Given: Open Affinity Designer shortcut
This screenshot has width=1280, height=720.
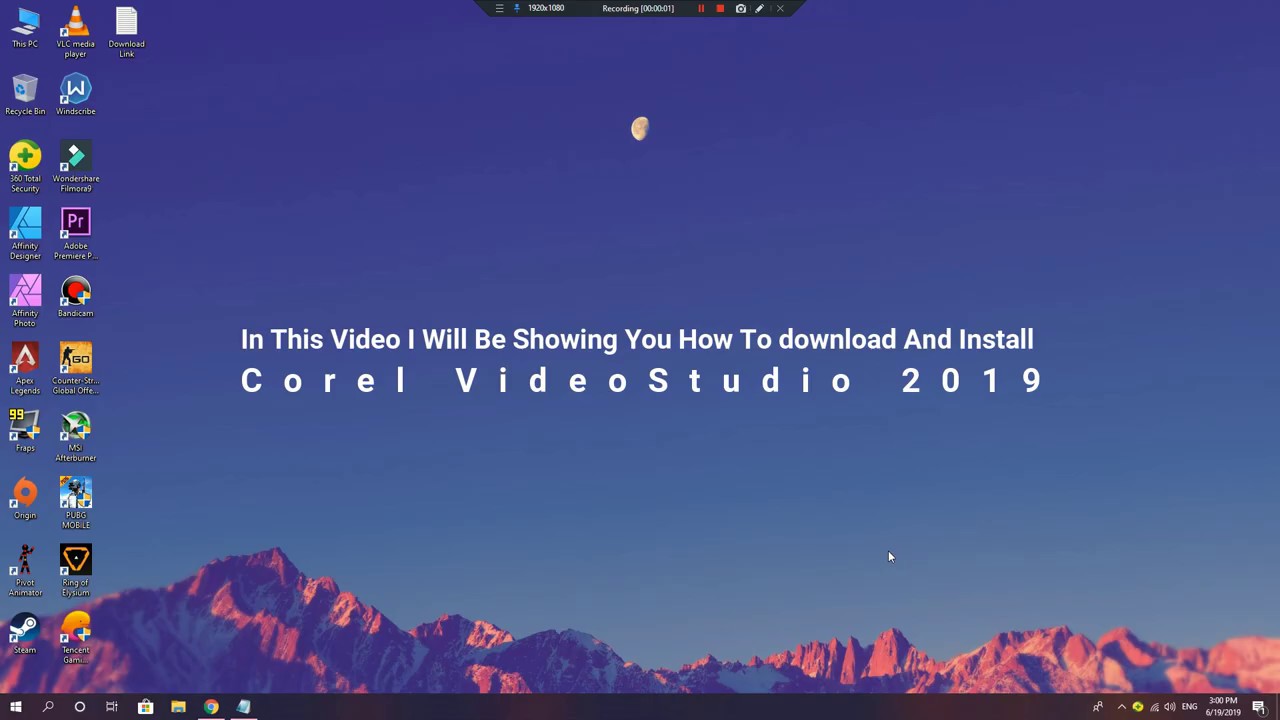Looking at the screenshot, I should click(25, 234).
